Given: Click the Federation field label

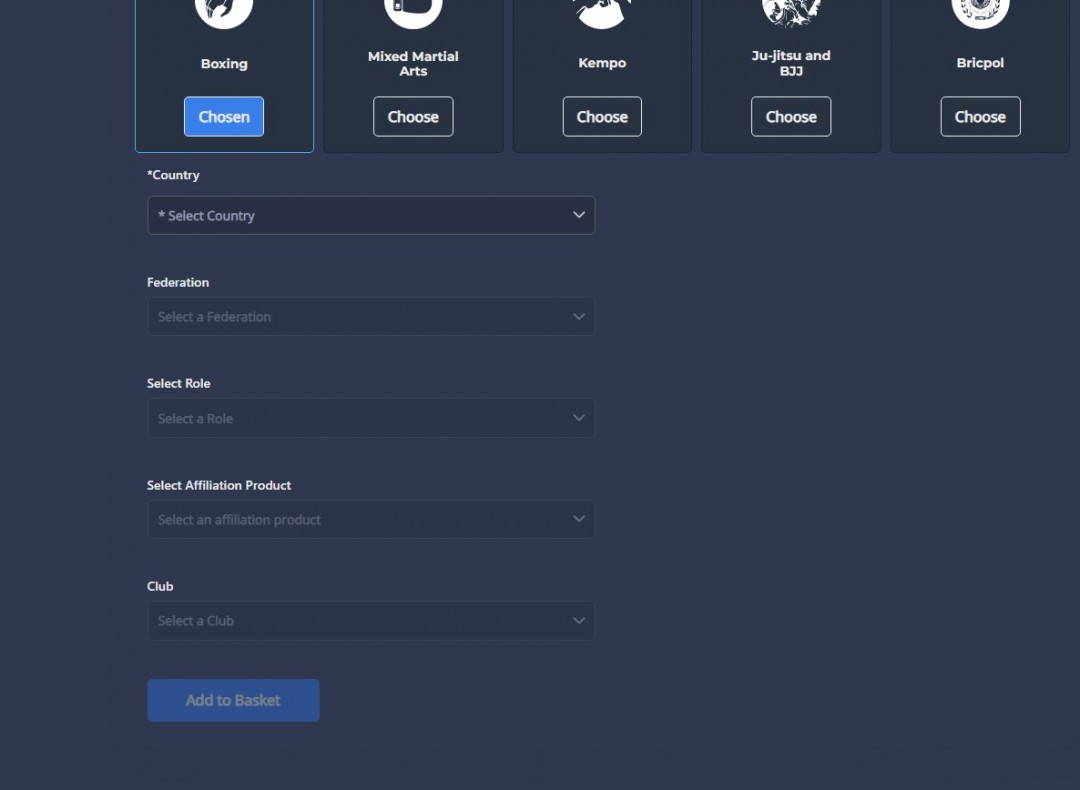Looking at the screenshot, I should 178,282.
